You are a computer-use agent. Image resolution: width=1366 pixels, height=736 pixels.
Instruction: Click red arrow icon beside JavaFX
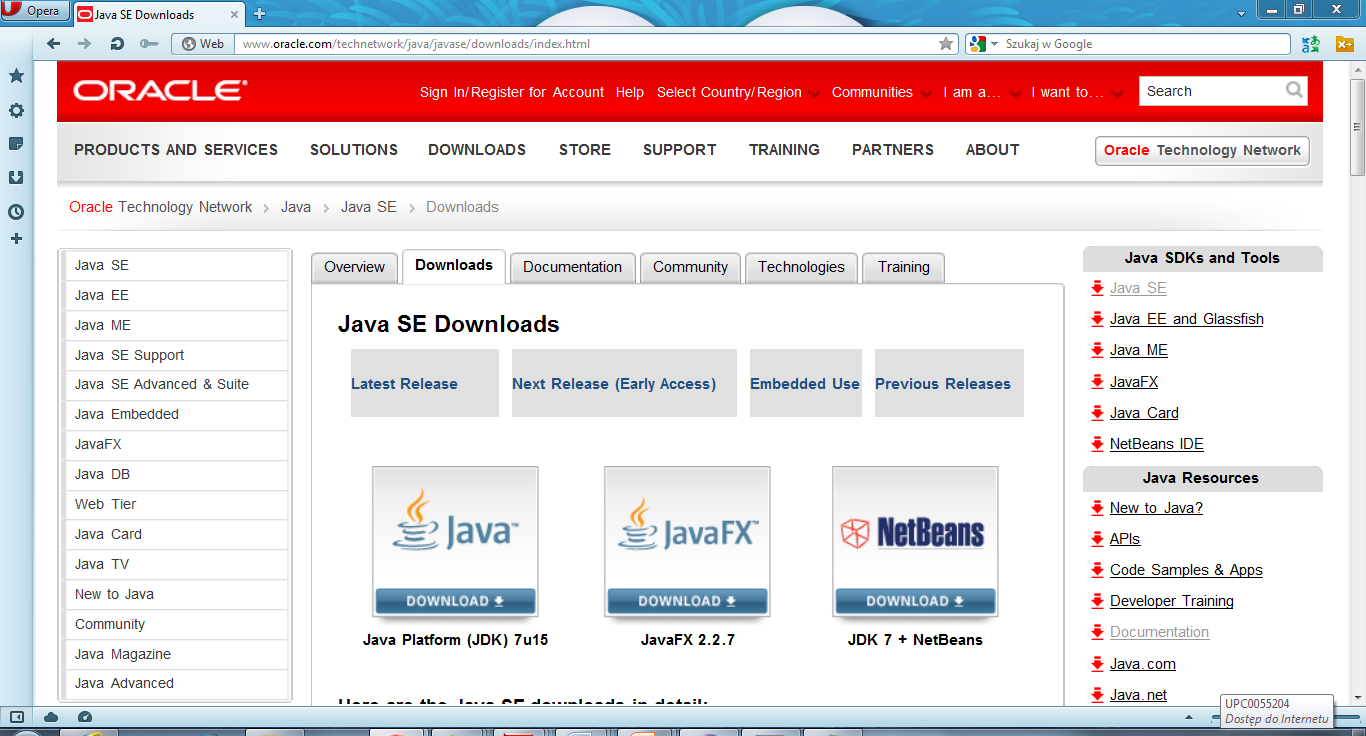tap(1098, 382)
